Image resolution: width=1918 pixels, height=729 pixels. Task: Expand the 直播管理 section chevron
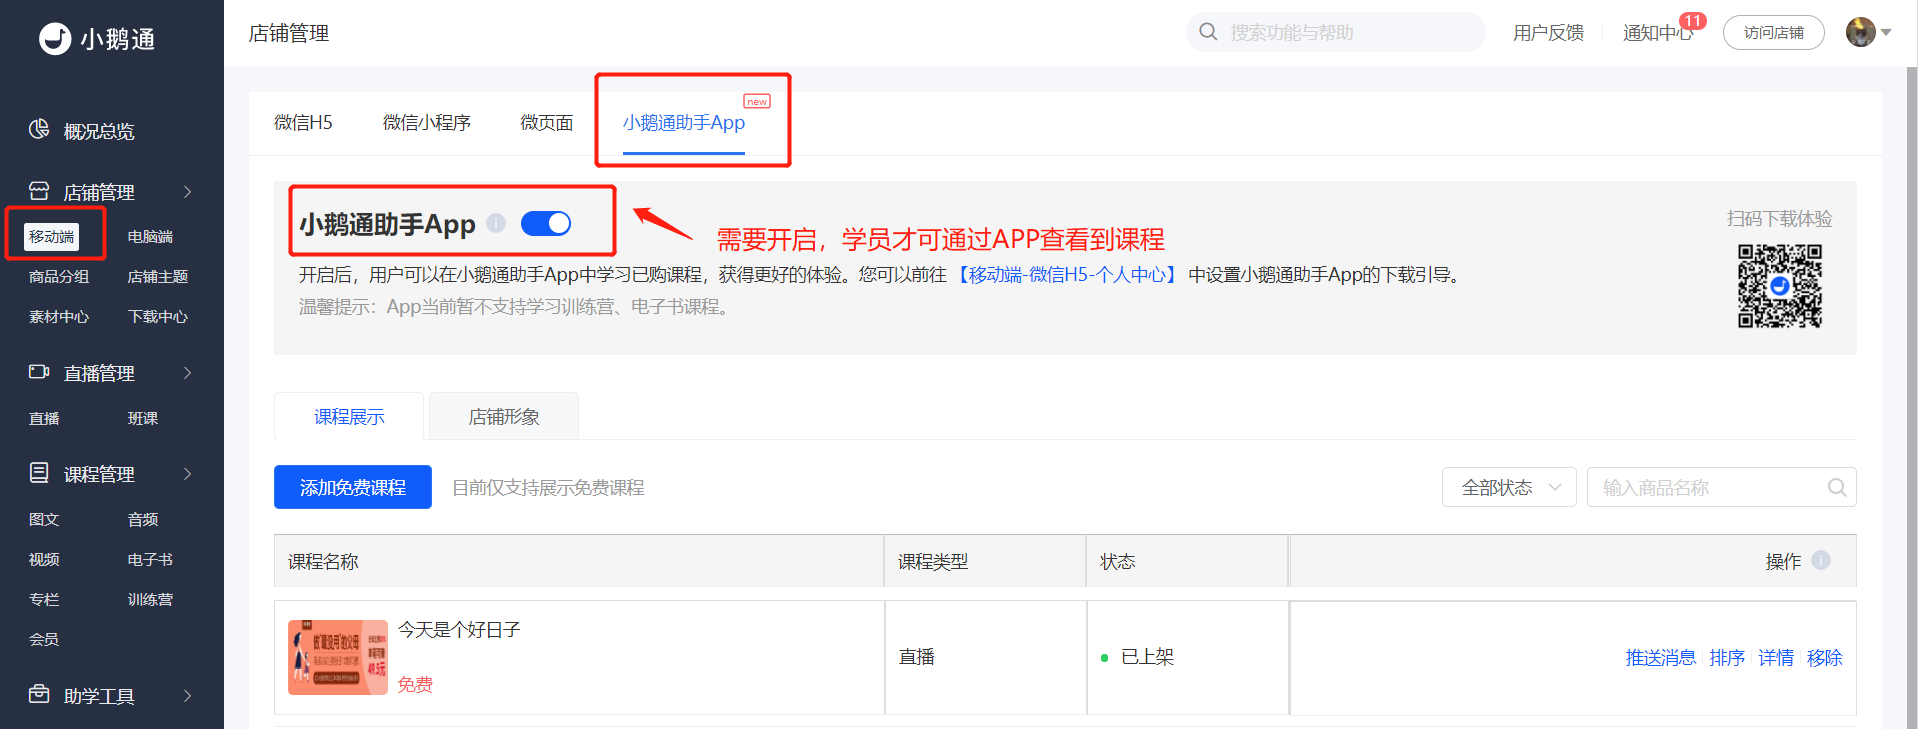click(x=187, y=373)
